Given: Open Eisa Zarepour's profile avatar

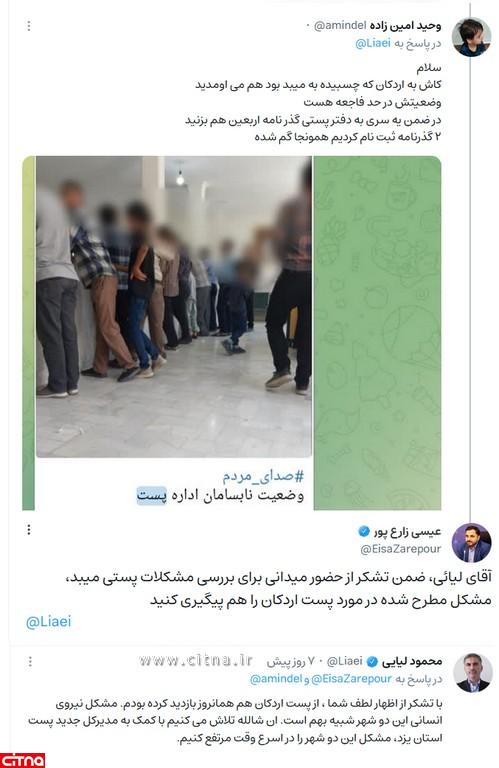Looking at the screenshot, I should [x=472, y=543].
